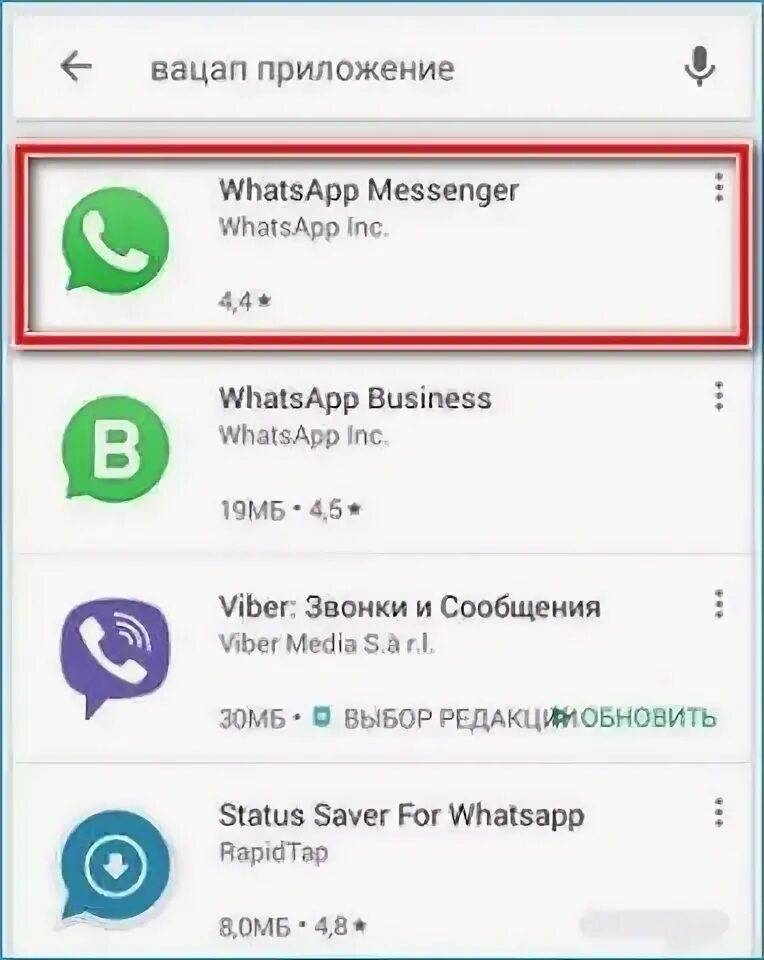Screen dimensions: 764x960
Task: Click the Viber Media S.à r.l. developer name
Action: click(x=327, y=644)
